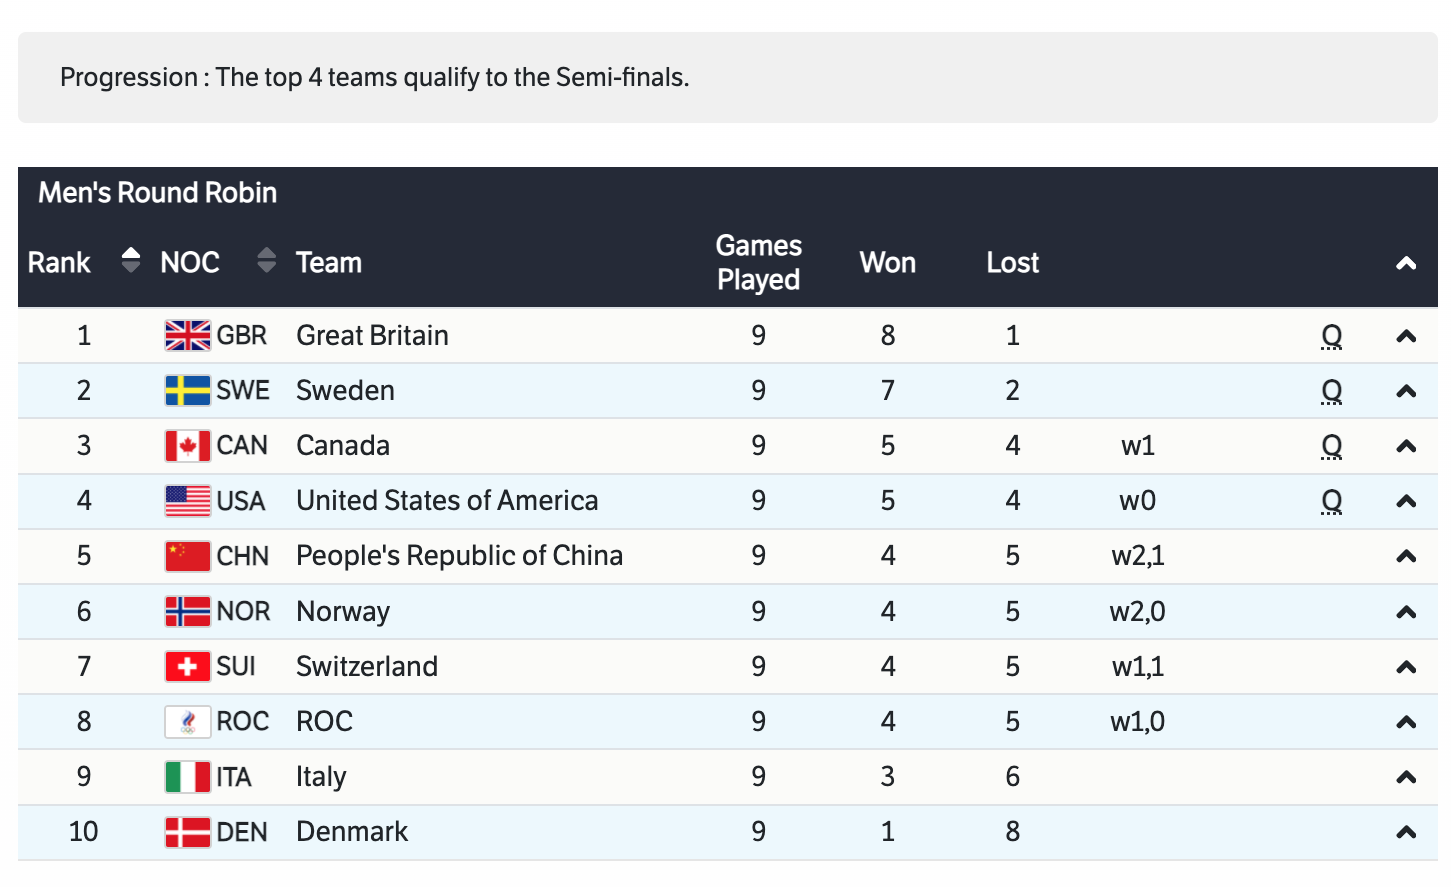Click the Switzerland flag icon
This screenshot has width=1451, height=887.
pyautogui.click(x=187, y=666)
